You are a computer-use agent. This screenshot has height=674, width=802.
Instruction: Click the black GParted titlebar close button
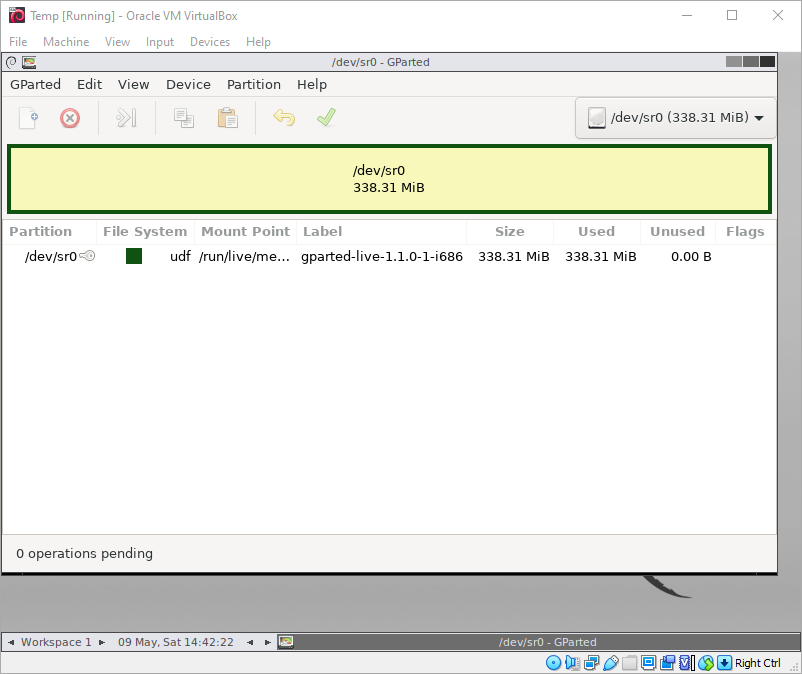click(767, 62)
